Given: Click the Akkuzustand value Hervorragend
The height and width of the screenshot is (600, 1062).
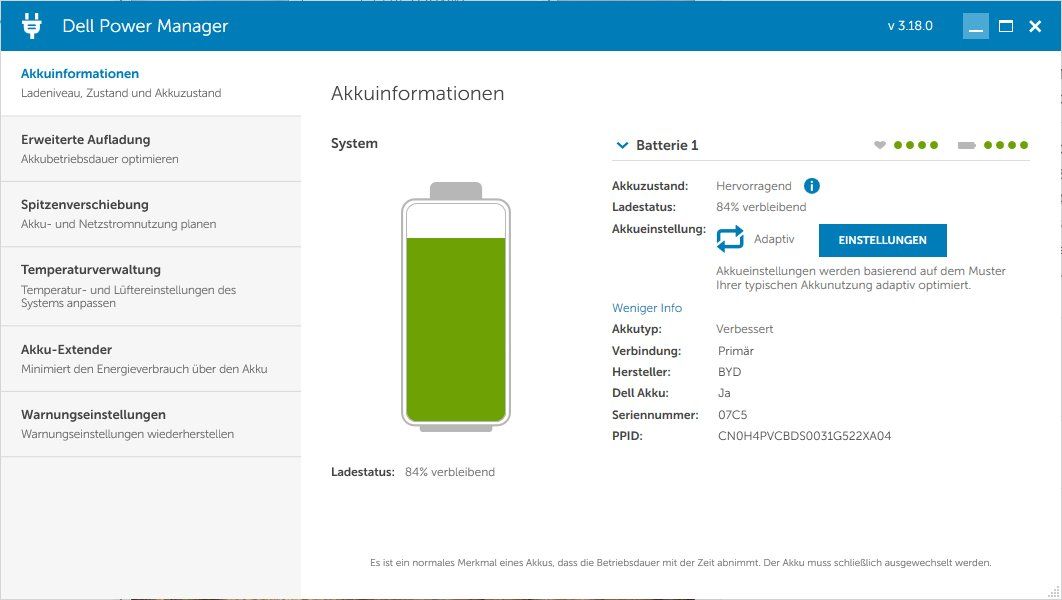Looking at the screenshot, I should point(754,186).
